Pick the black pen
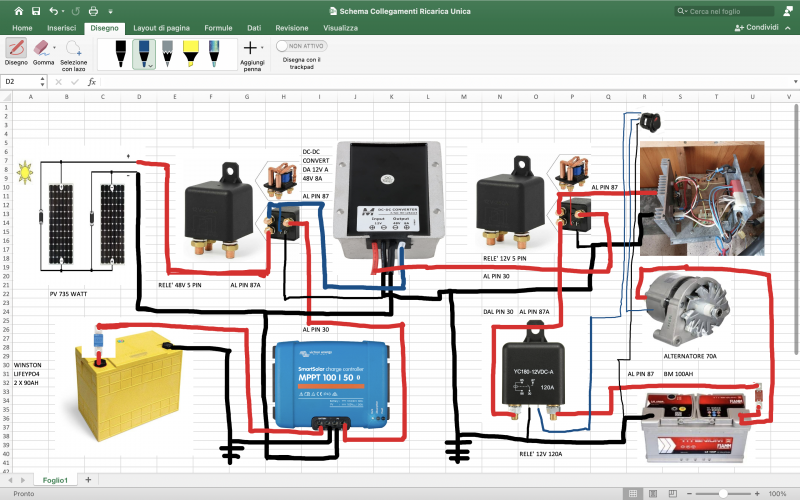Screen dimensions: 800x500 click(x=120, y=53)
